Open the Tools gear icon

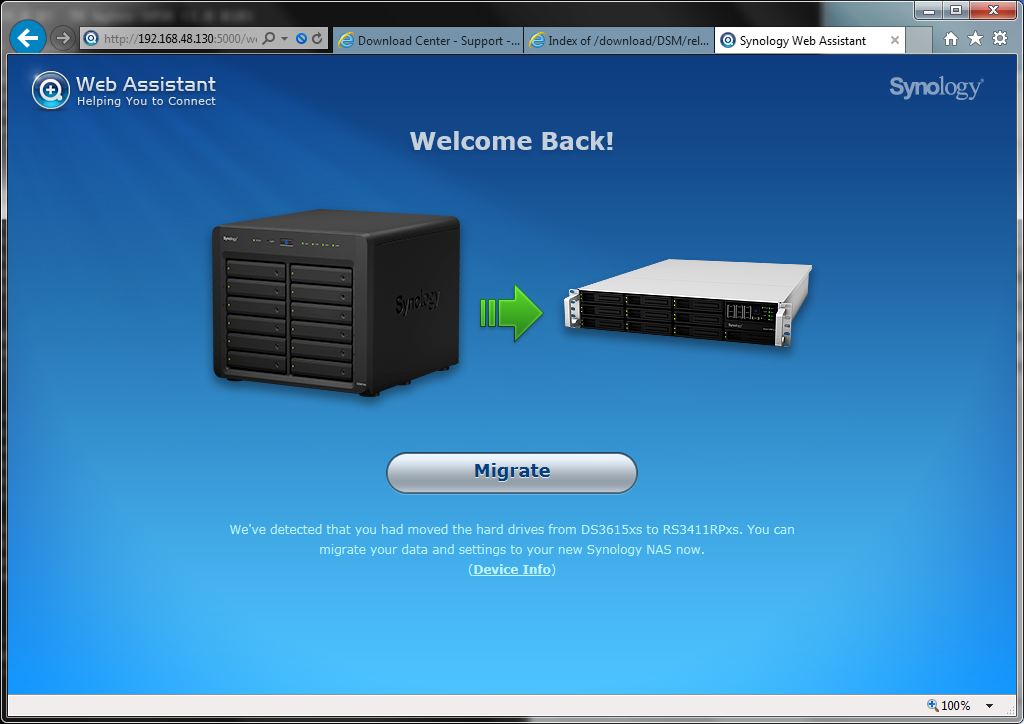coord(1000,39)
